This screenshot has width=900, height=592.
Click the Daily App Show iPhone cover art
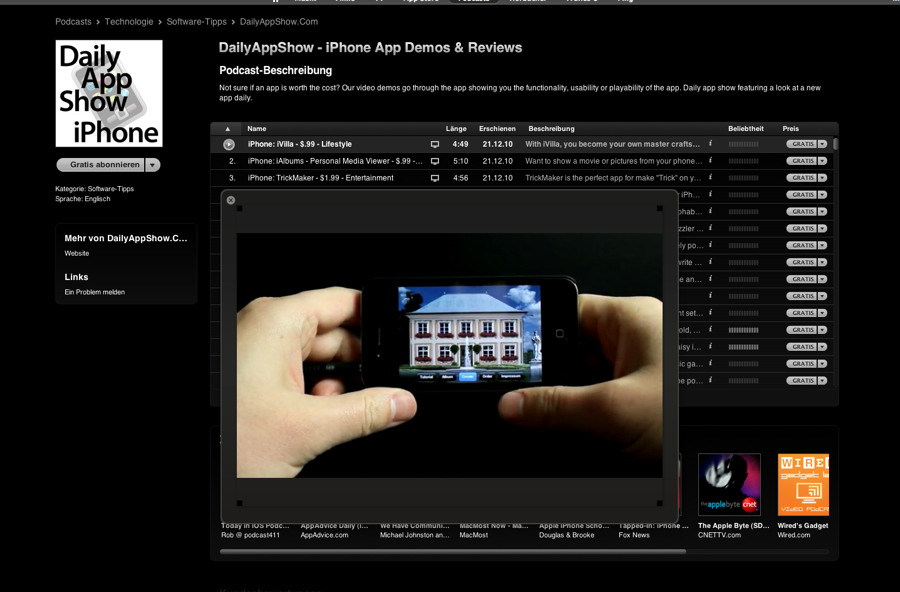coord(109,94)
